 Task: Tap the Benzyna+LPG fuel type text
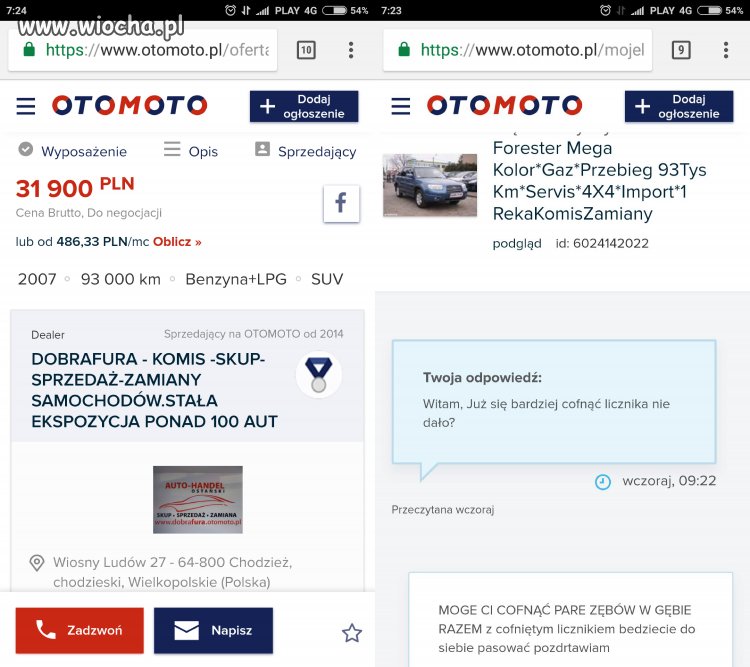click(236, 278)
